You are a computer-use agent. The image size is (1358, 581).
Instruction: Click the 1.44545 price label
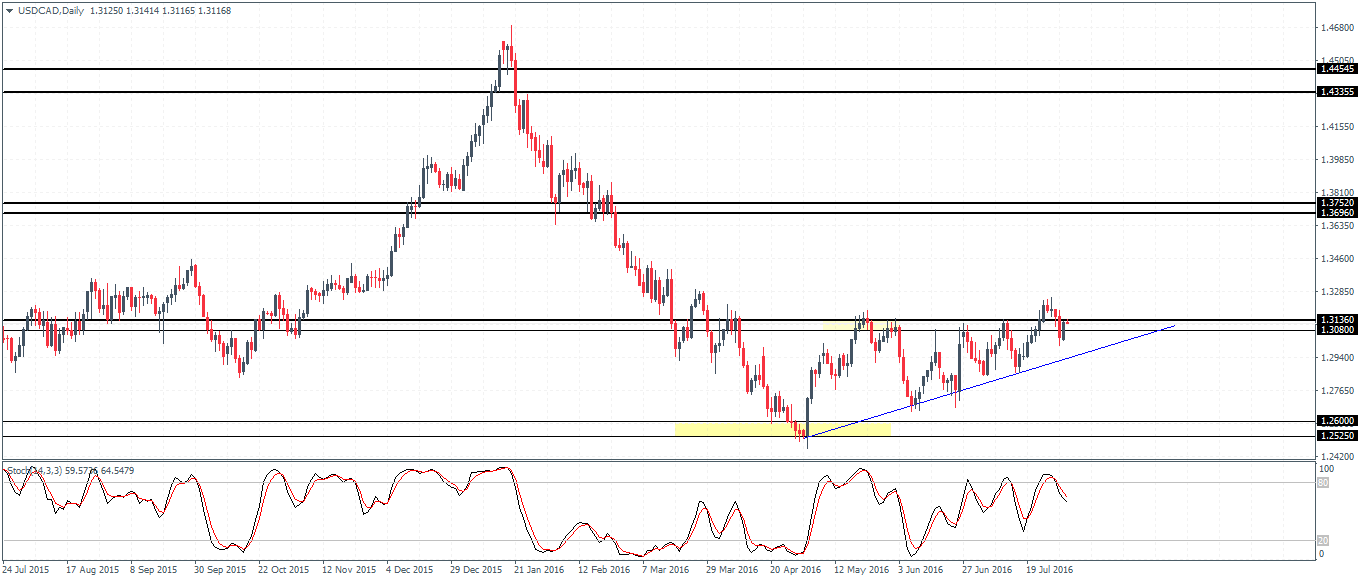1336,68
